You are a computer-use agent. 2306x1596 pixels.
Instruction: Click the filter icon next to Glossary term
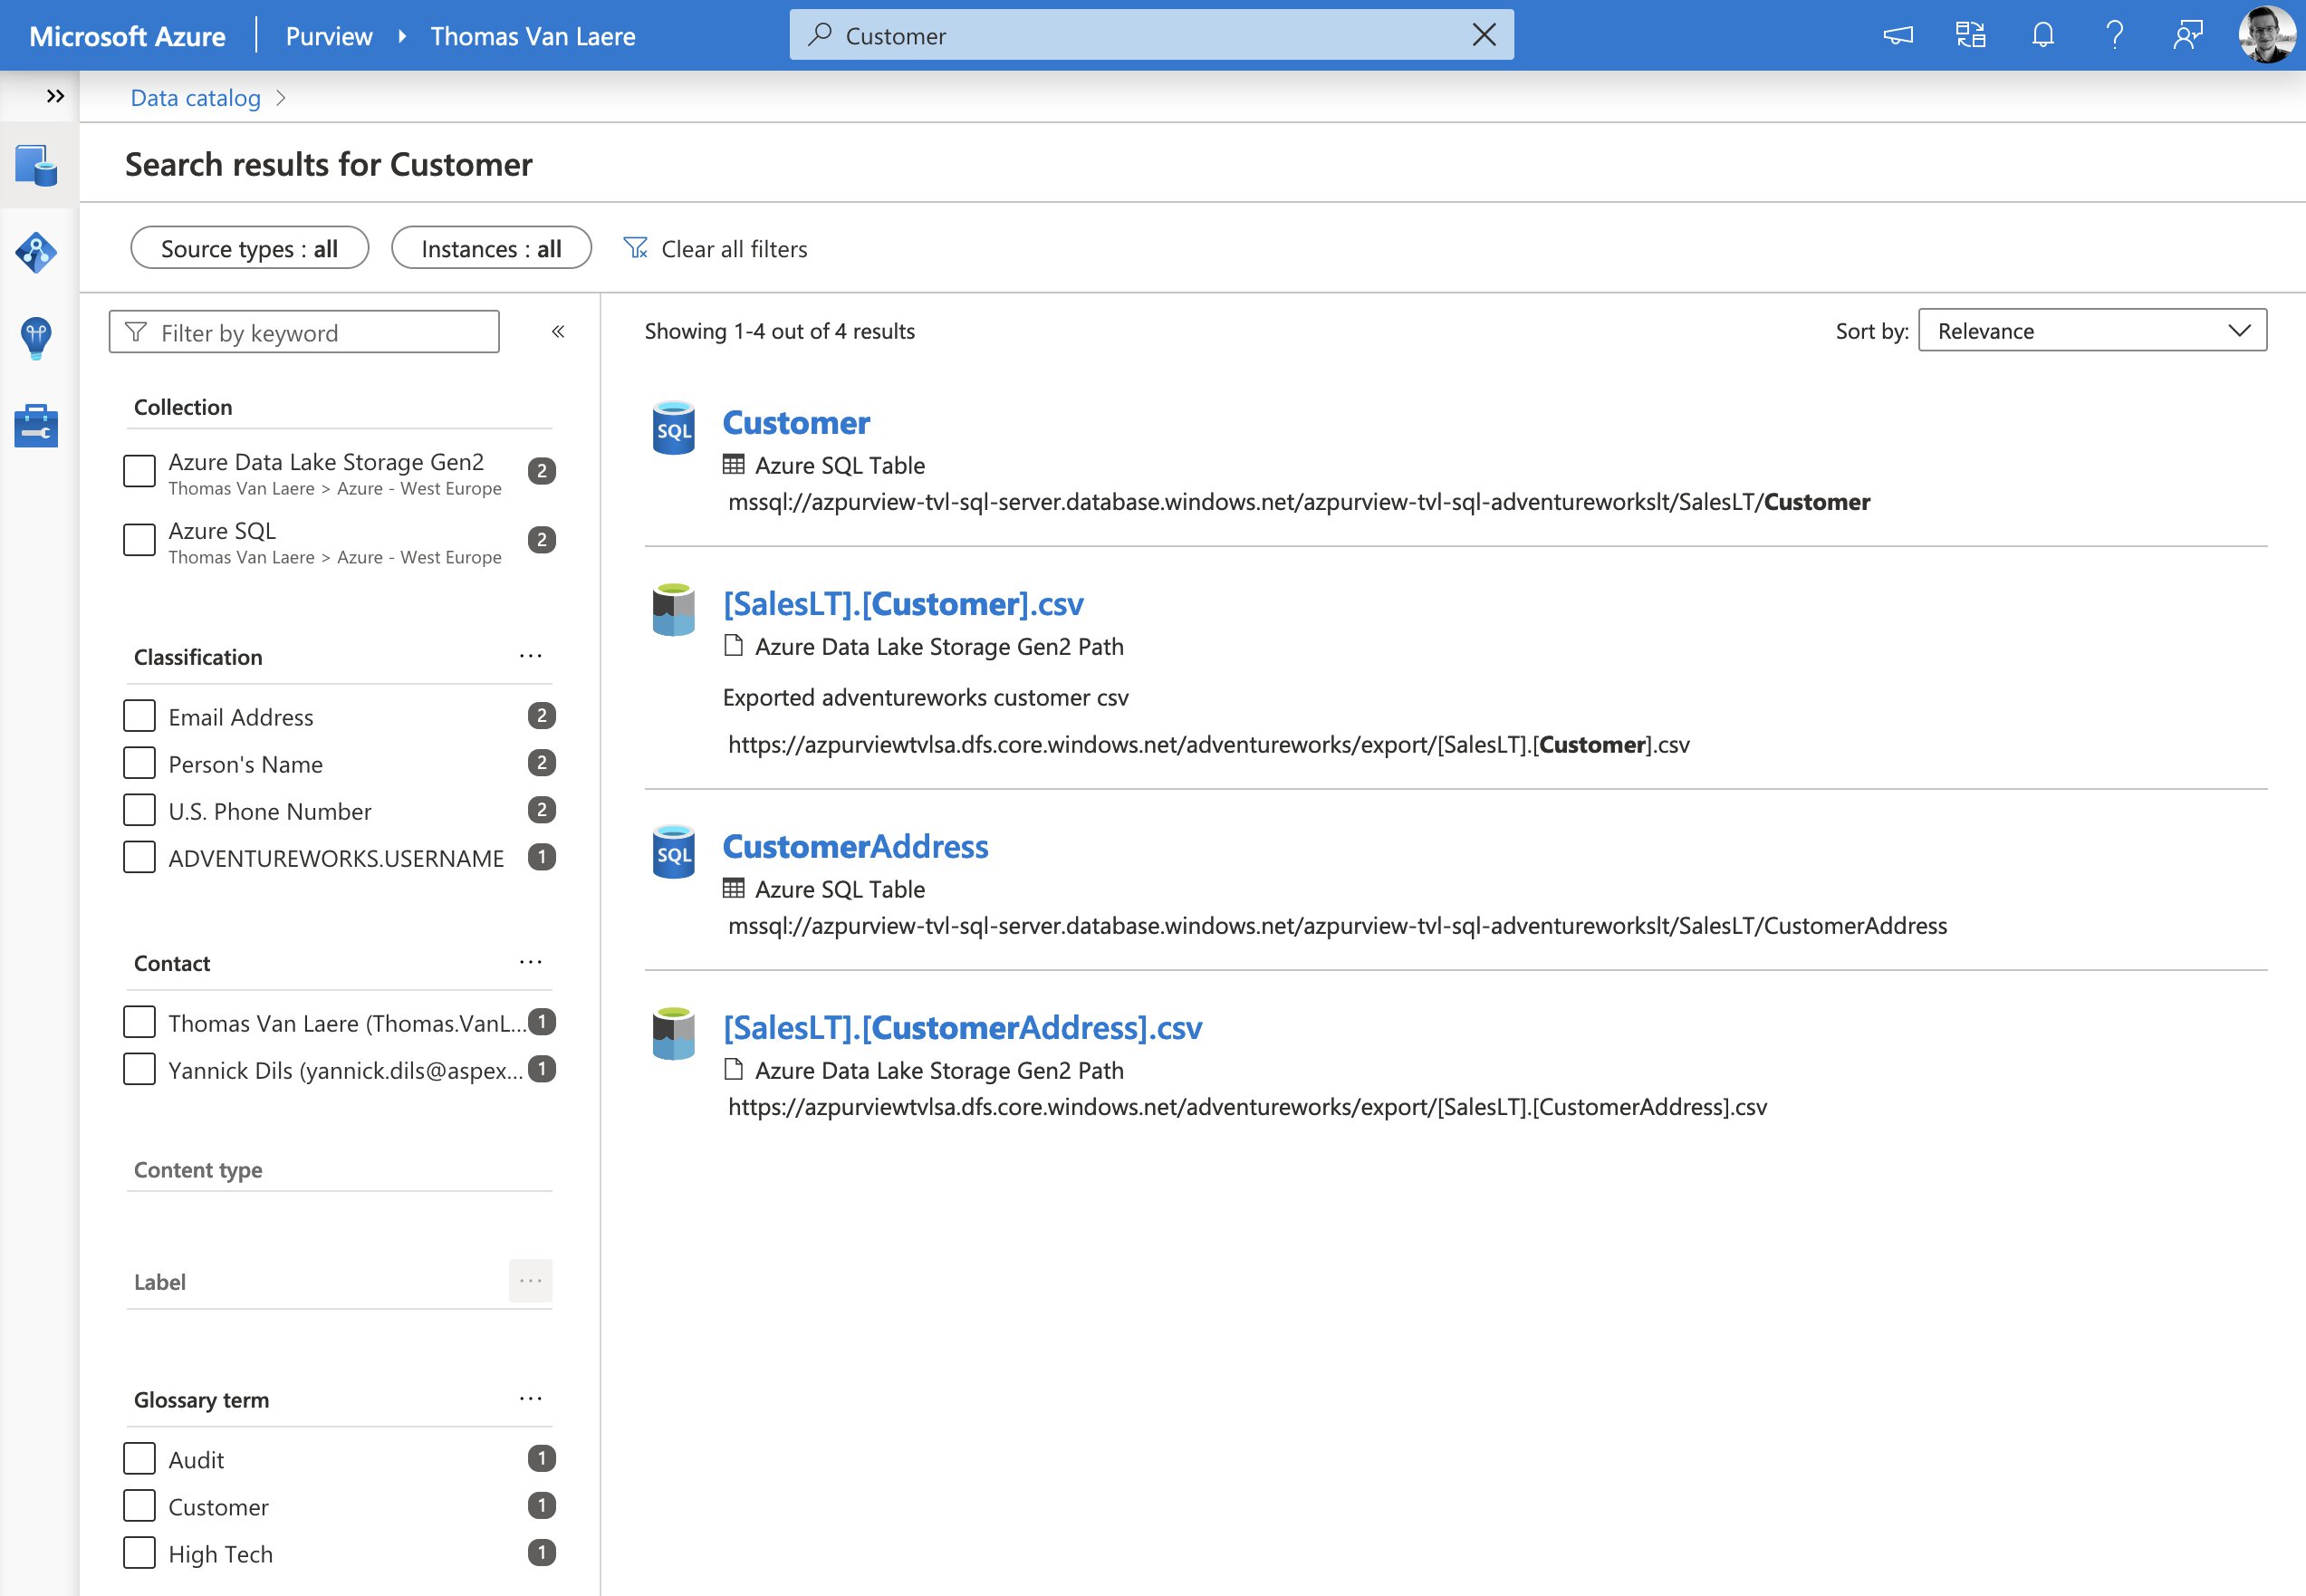533,1398
